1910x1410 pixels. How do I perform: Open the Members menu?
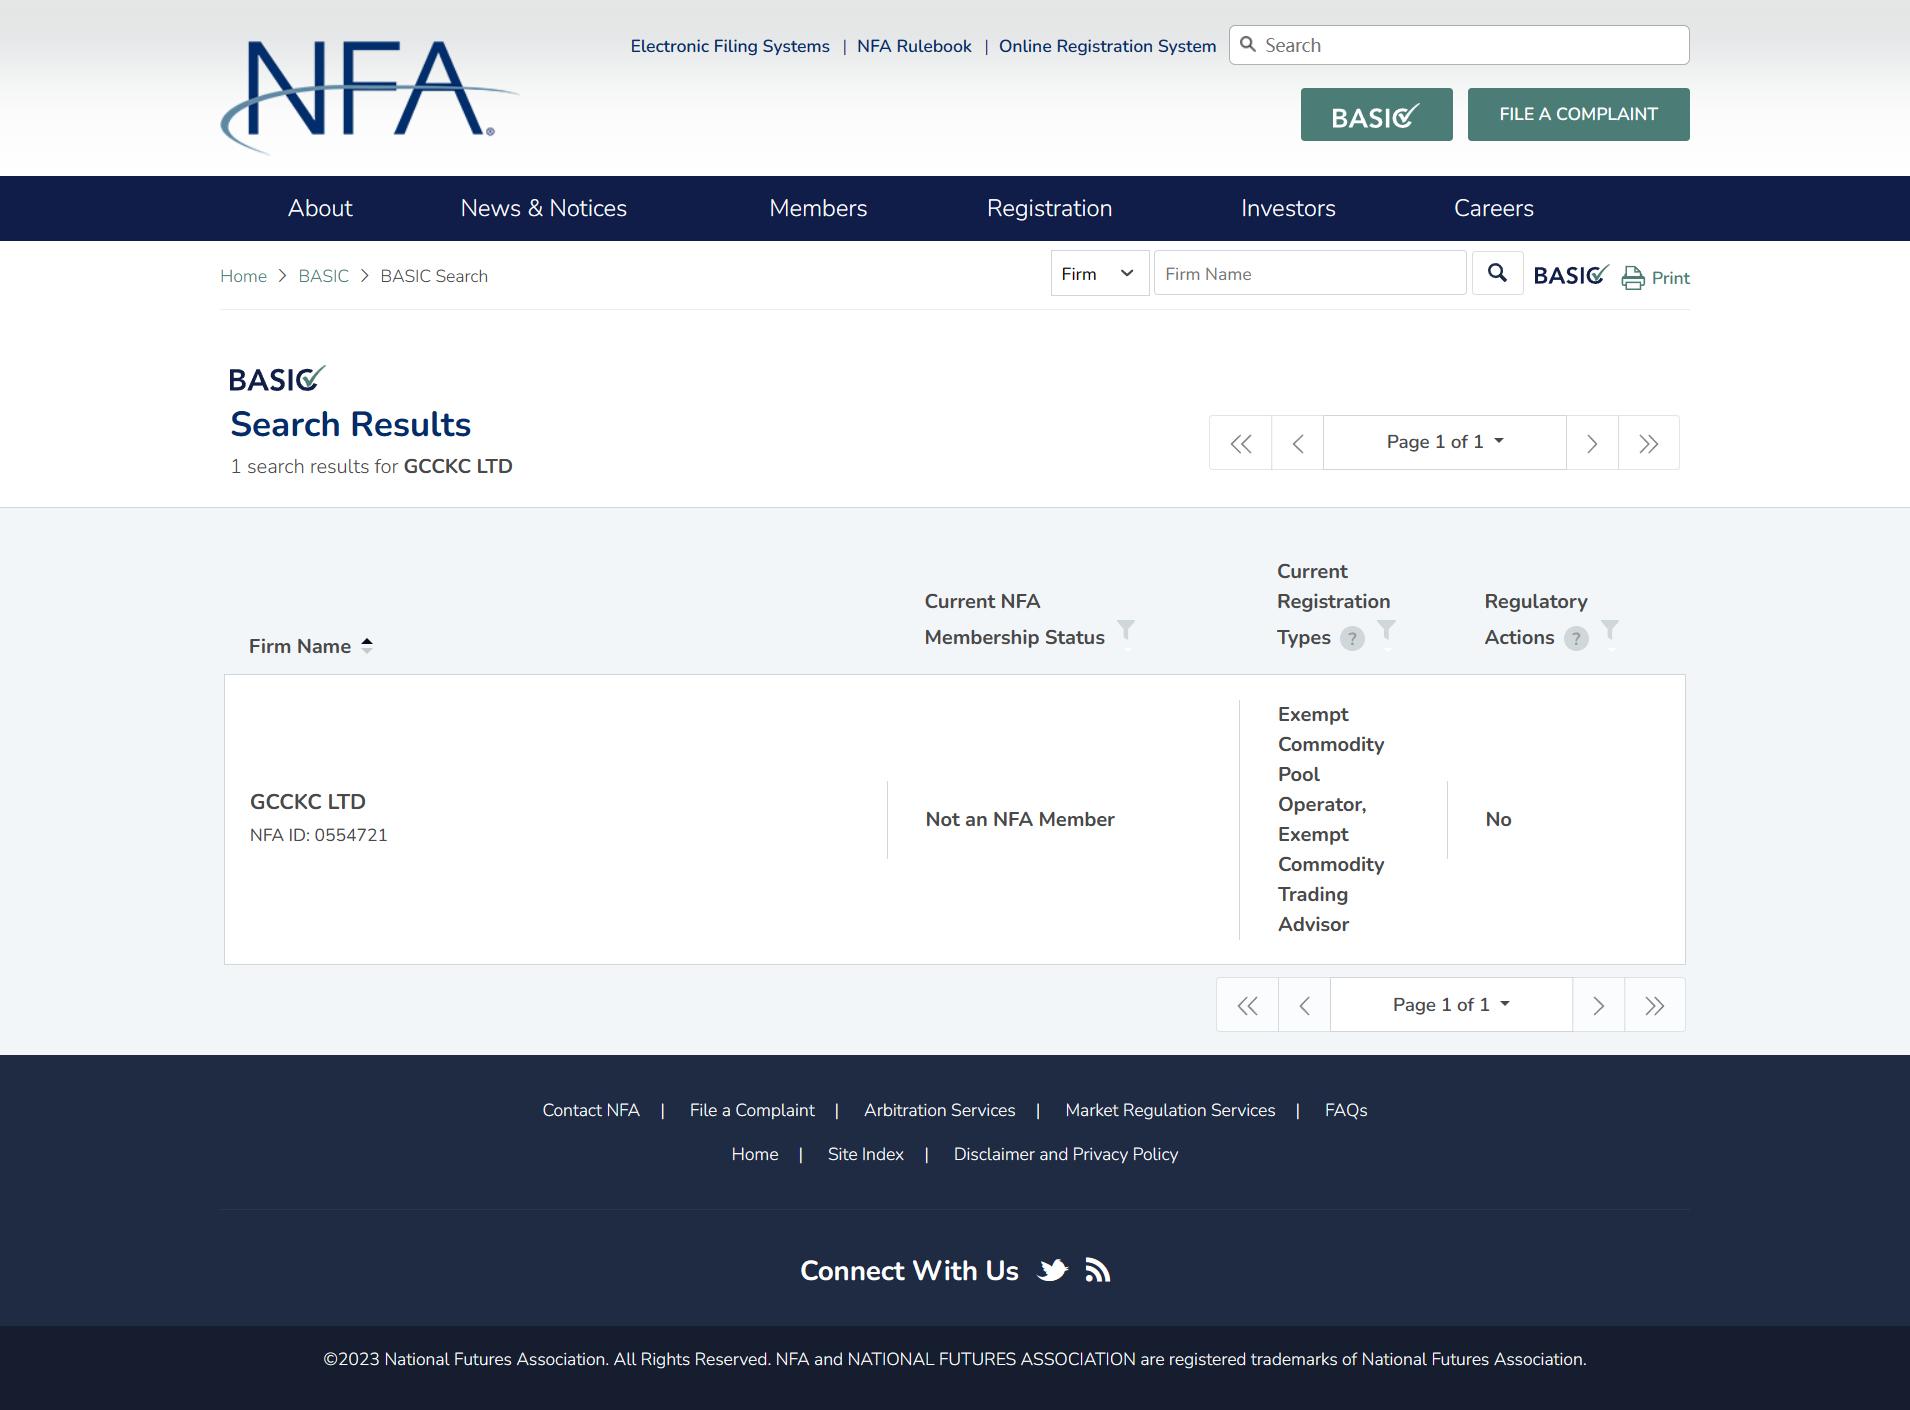click(818, 208)
